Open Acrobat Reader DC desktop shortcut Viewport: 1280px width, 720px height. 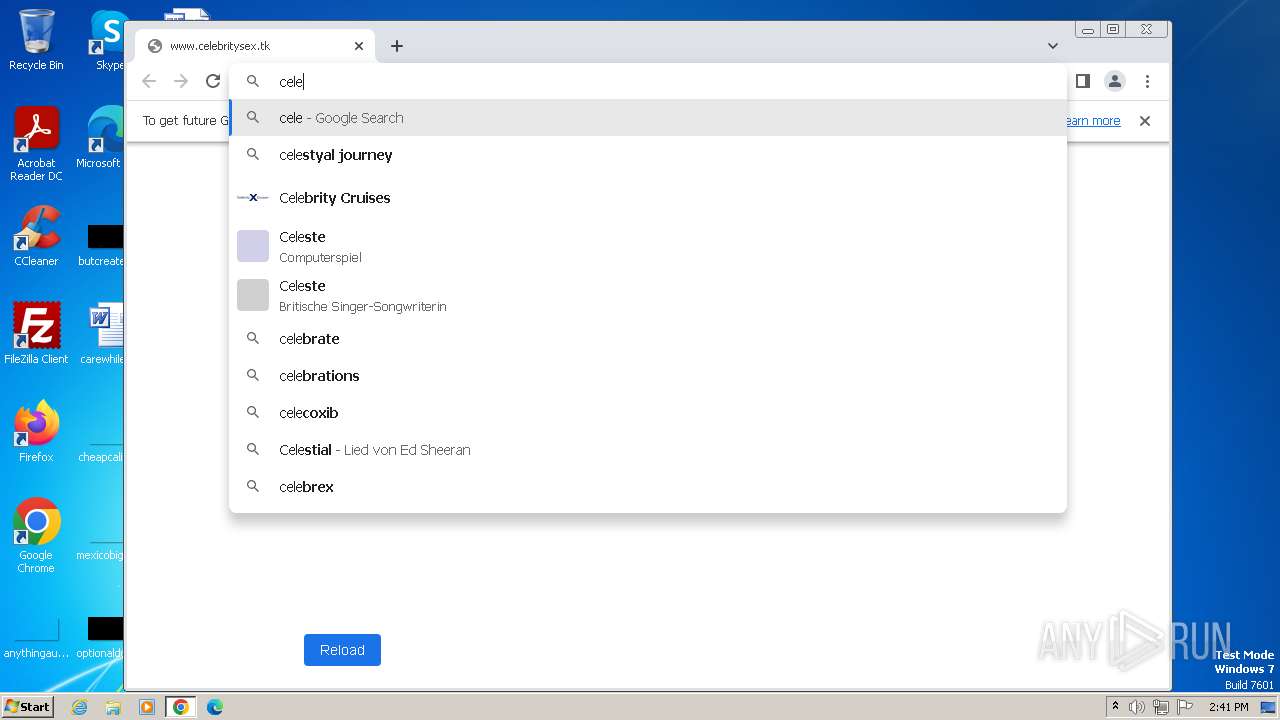[x=36, y=144]
